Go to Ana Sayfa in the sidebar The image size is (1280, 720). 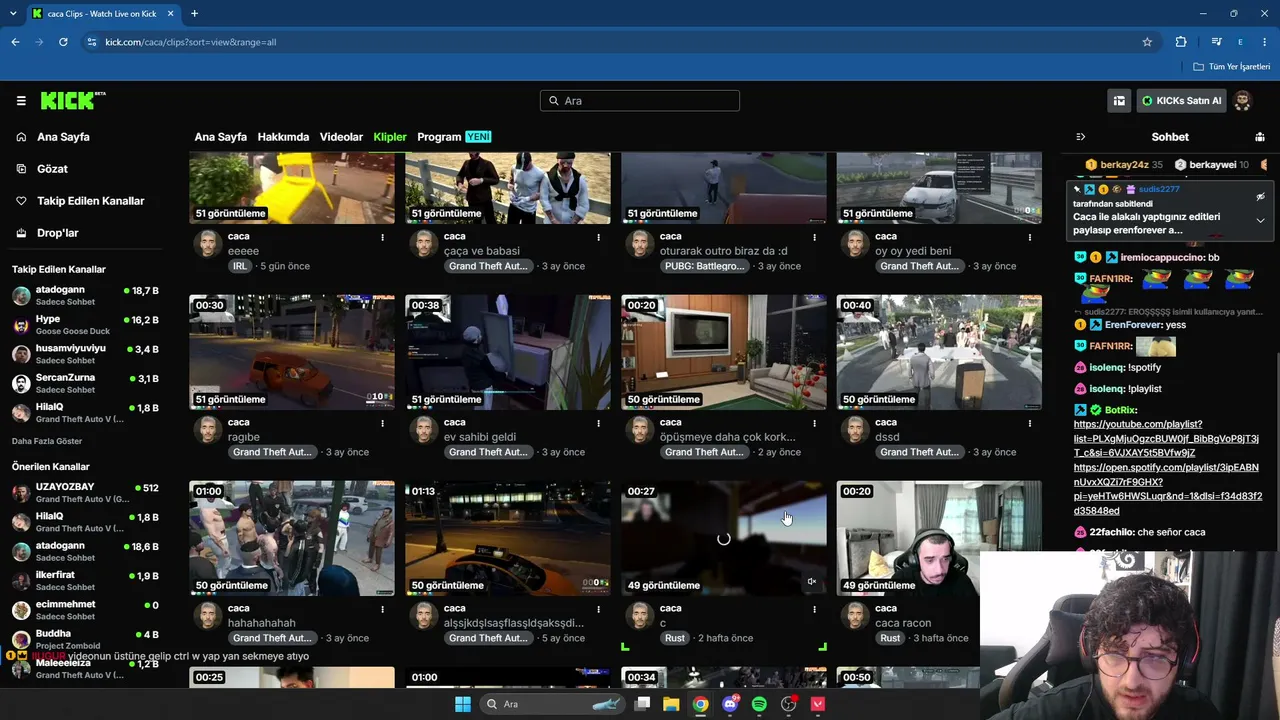tap(63, 137)
